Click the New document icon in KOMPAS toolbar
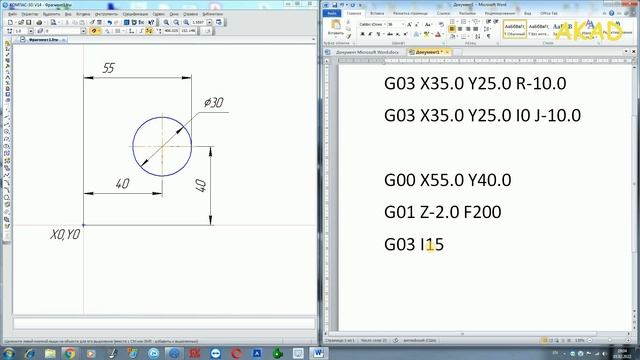 click(x=10, y=22)
